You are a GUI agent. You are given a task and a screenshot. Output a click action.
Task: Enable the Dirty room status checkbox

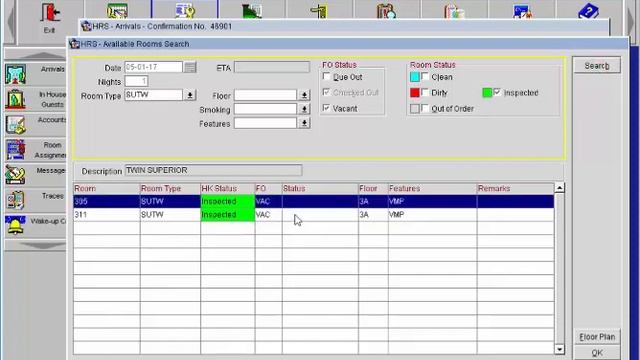point(425,92)
